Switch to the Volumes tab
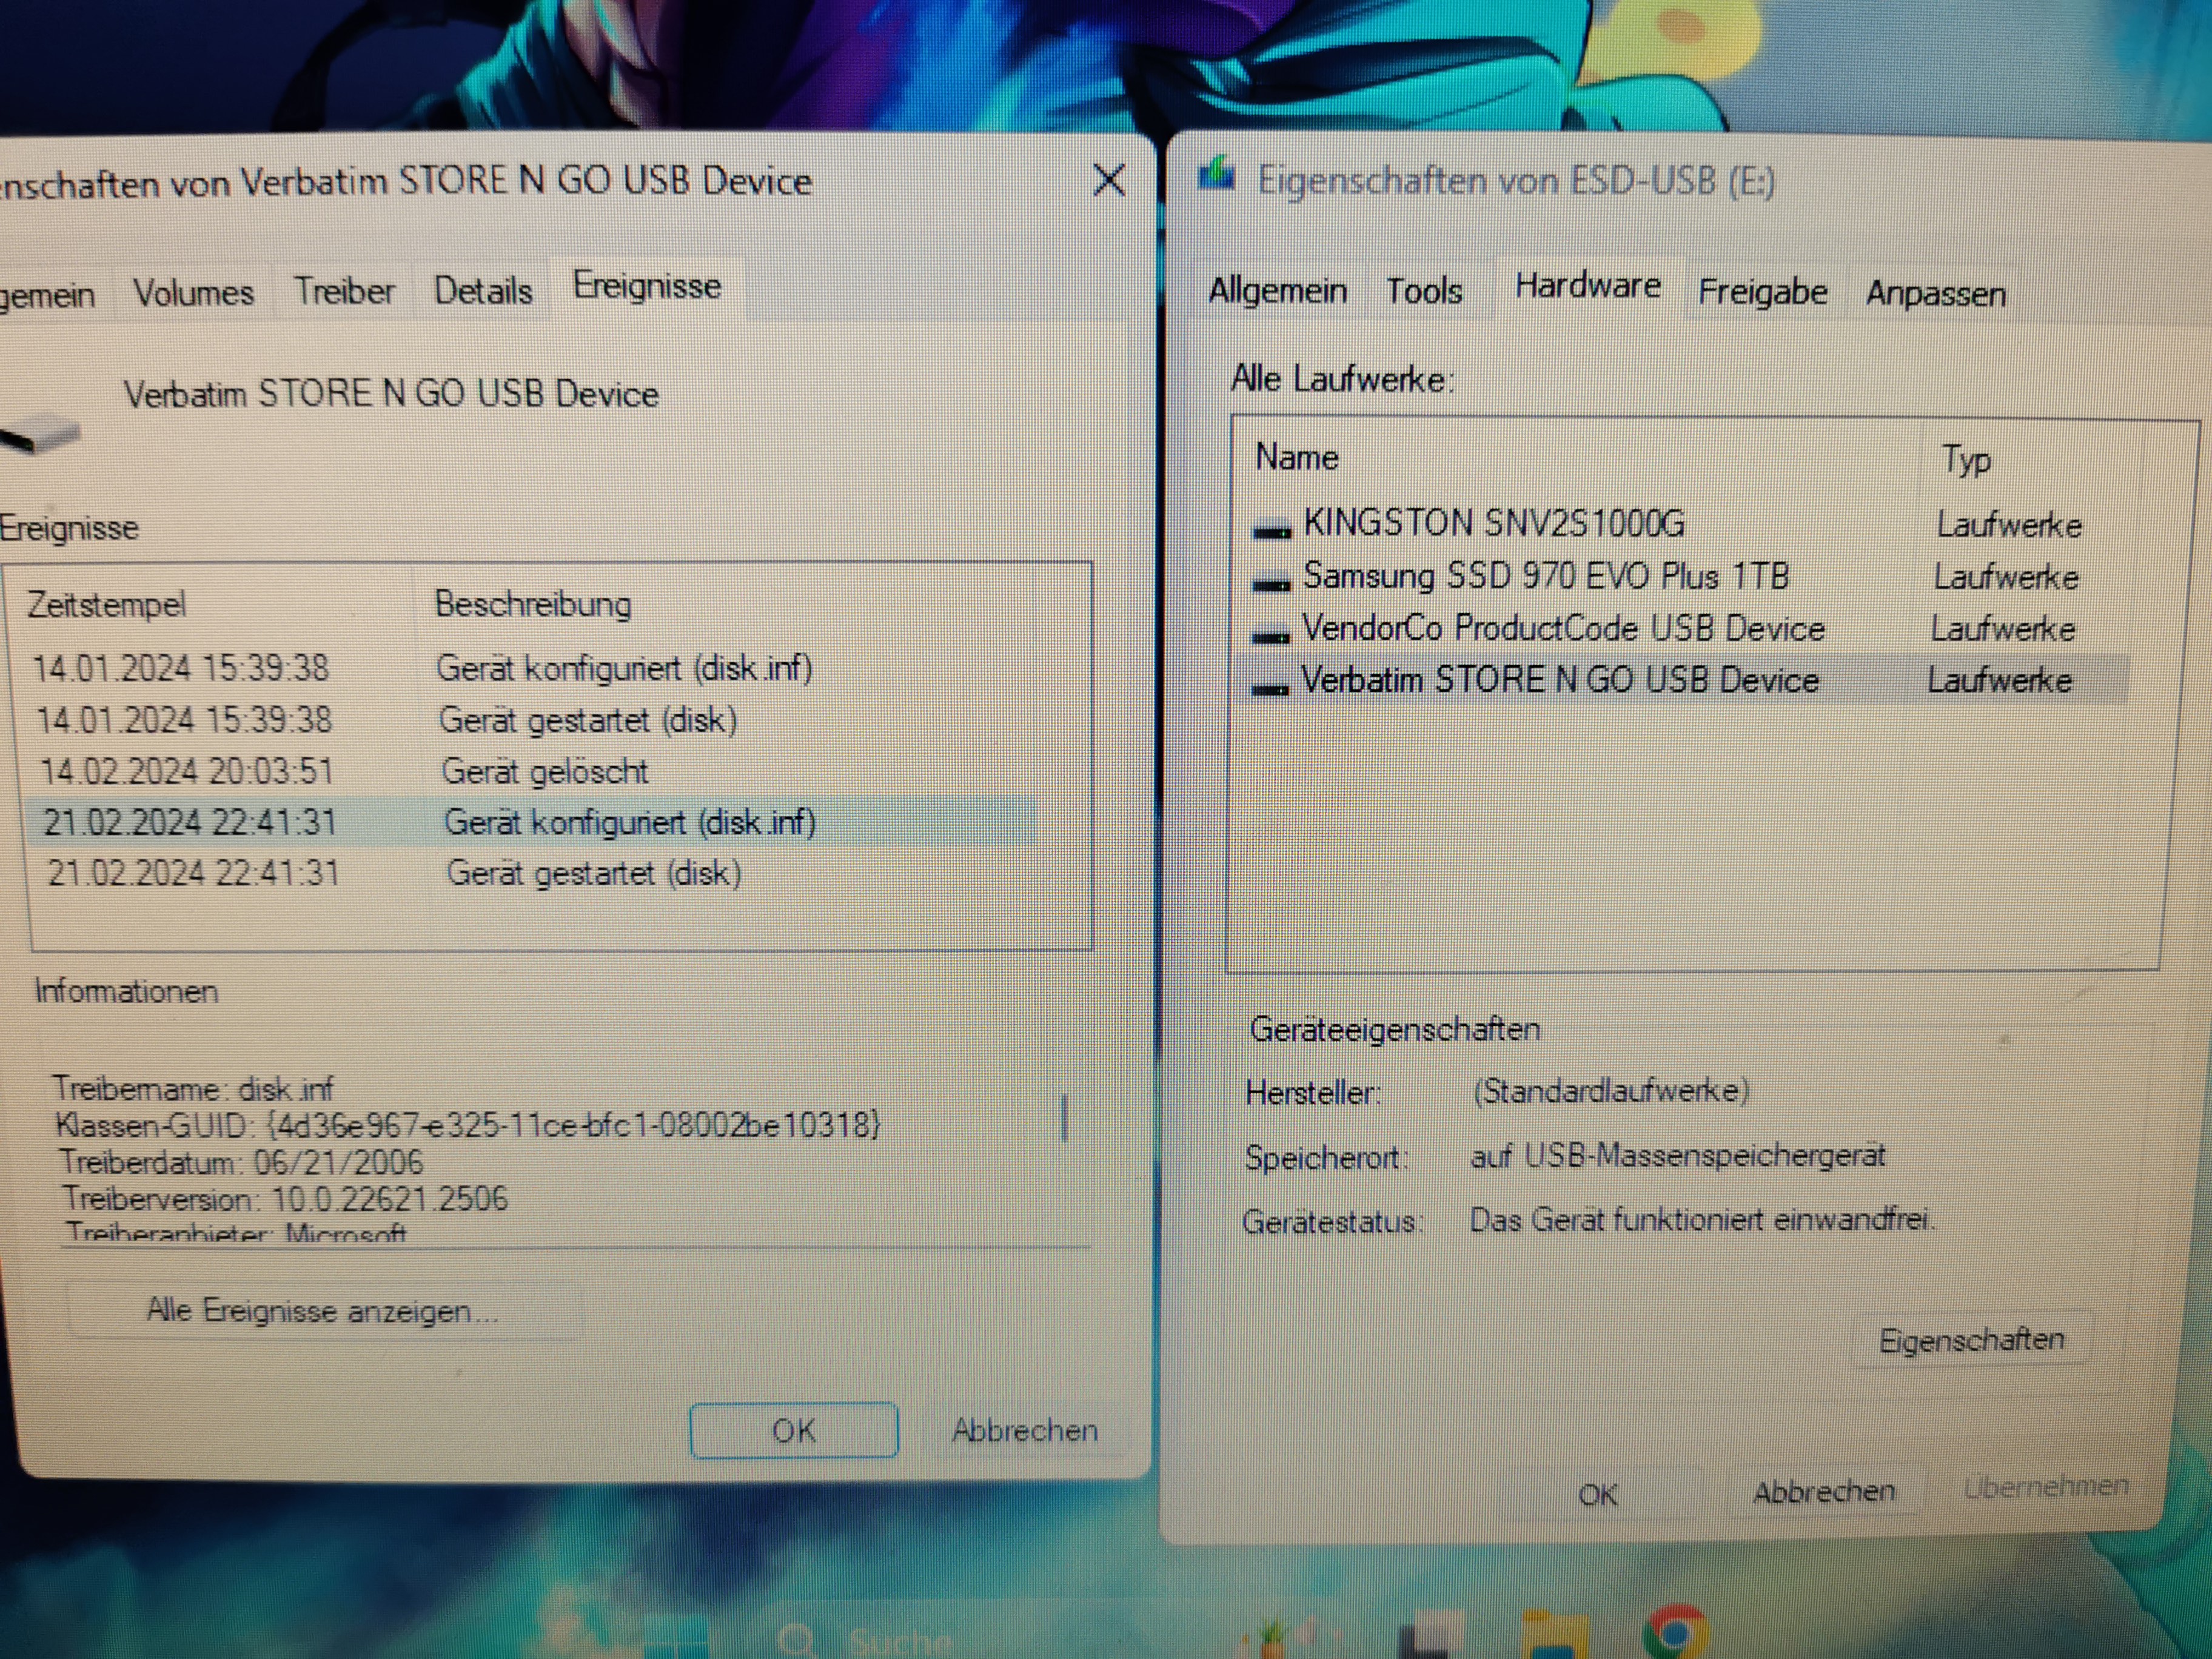This screenshot has width=2212, height=1659. (194, 293)
